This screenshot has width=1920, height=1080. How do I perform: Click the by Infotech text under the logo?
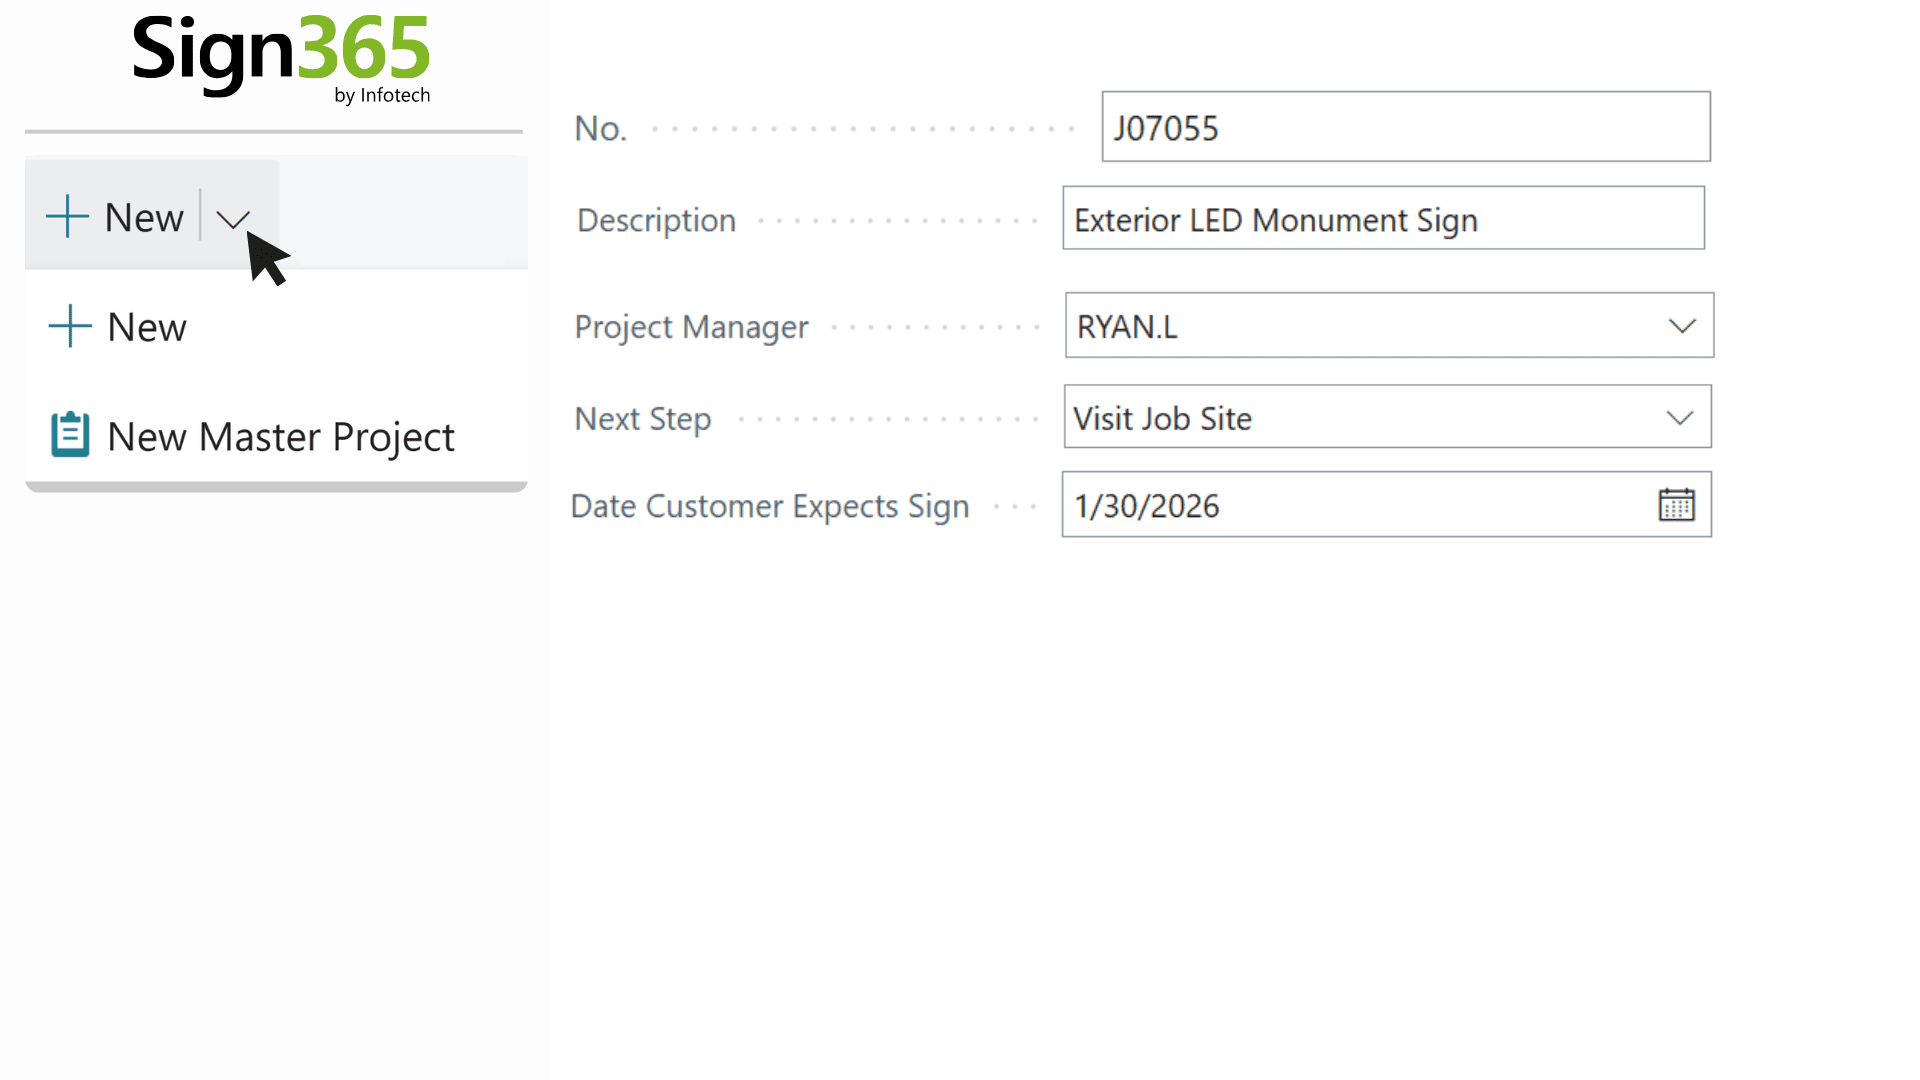[382, 95]
